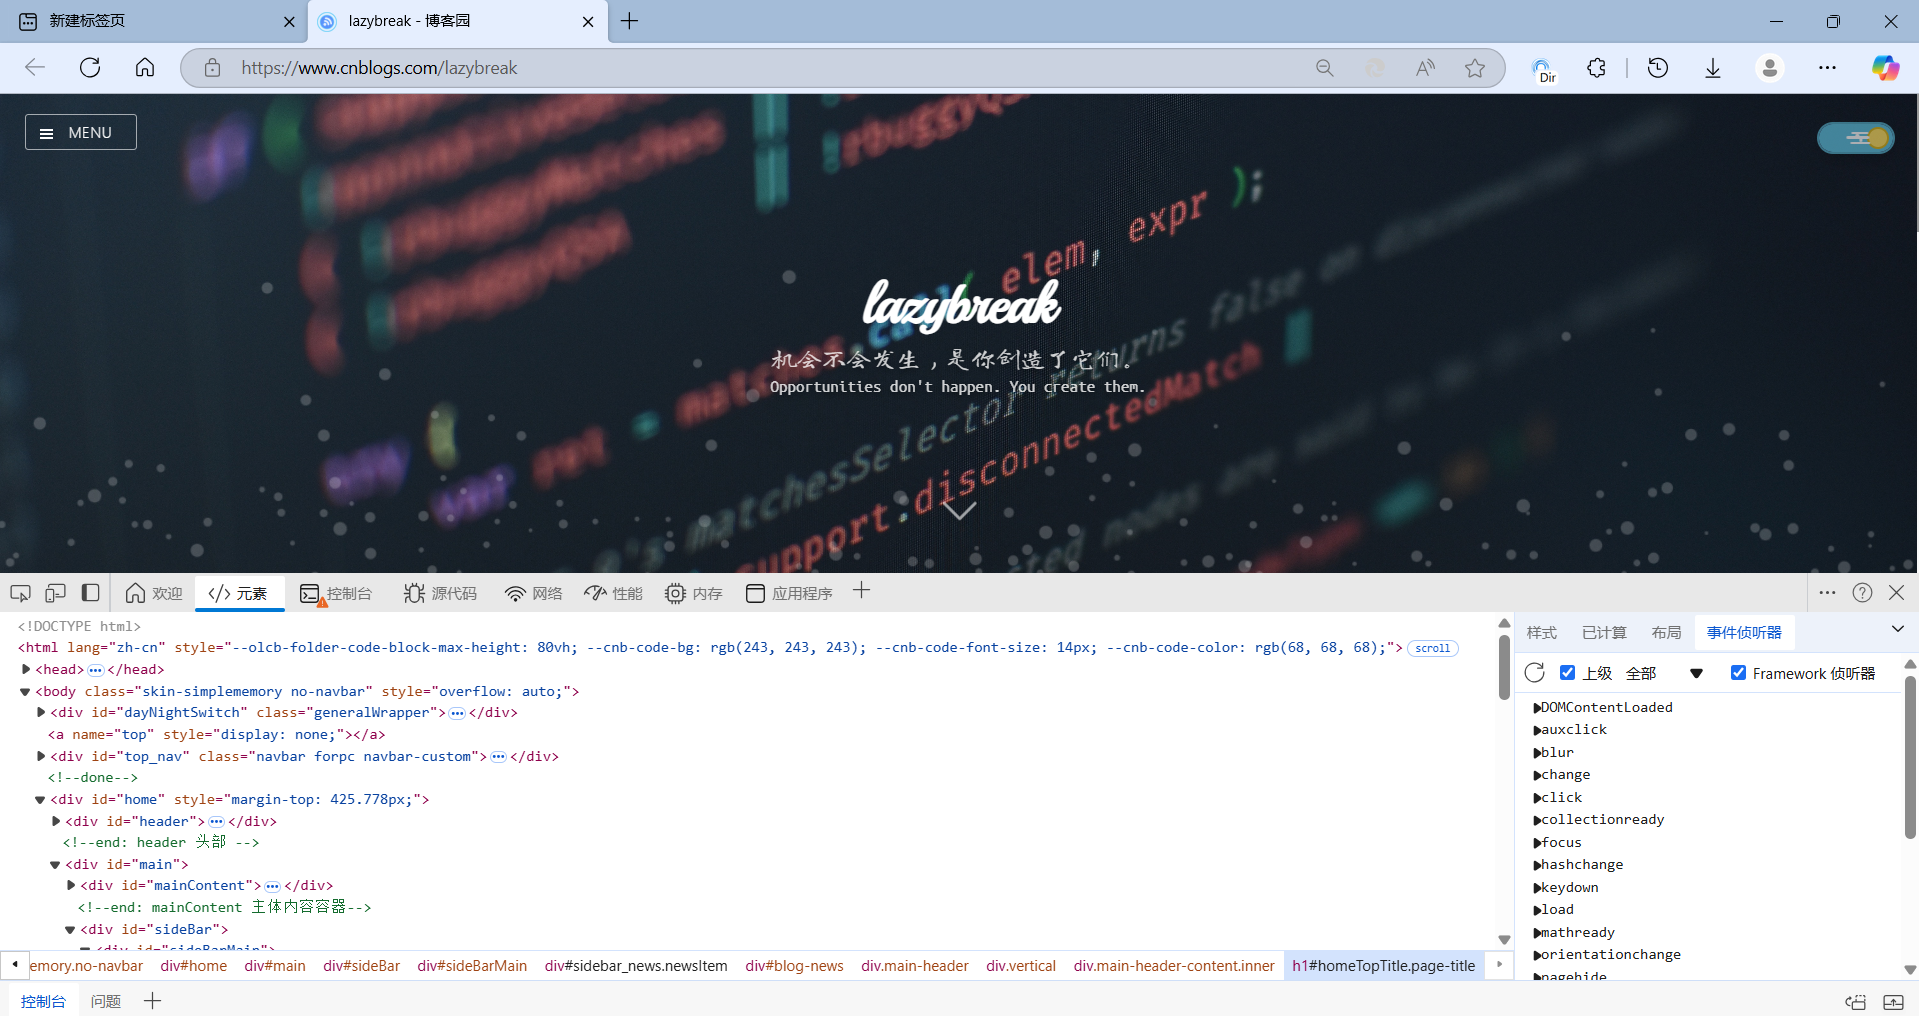
Task: Collapse the div#home node
Action: coord(41,799)
